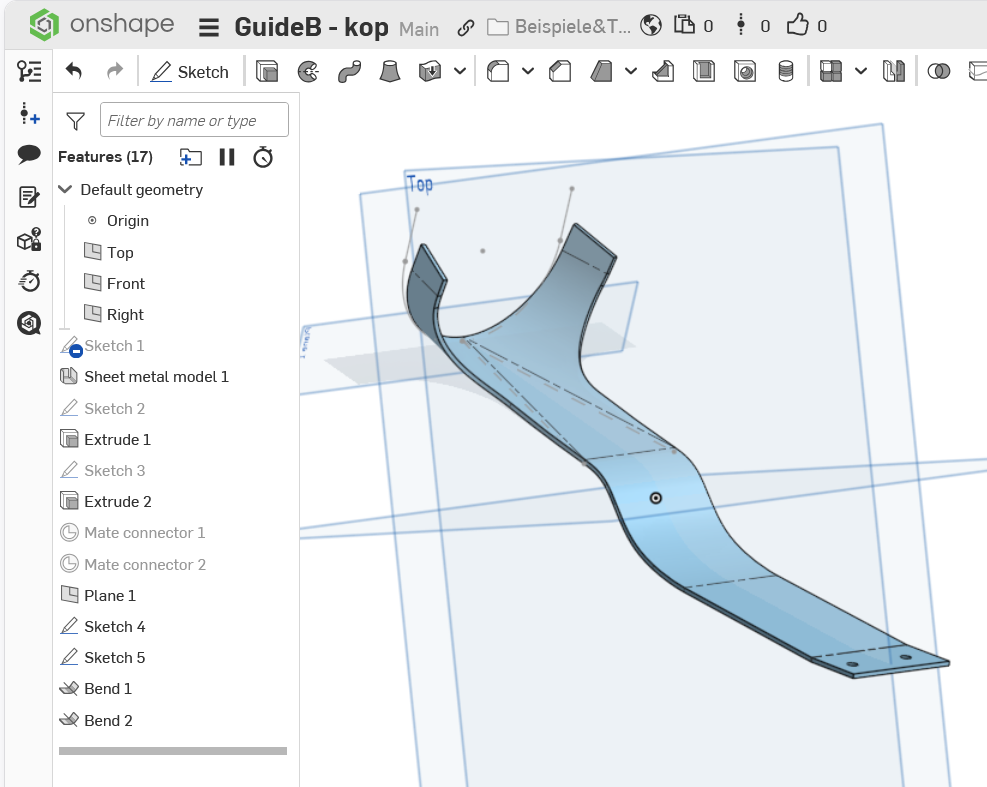Image resolution: width=987 pixels, height=787 pixels.
Task: Show regeneration times stopwatch in Features header
Action: 263,157
